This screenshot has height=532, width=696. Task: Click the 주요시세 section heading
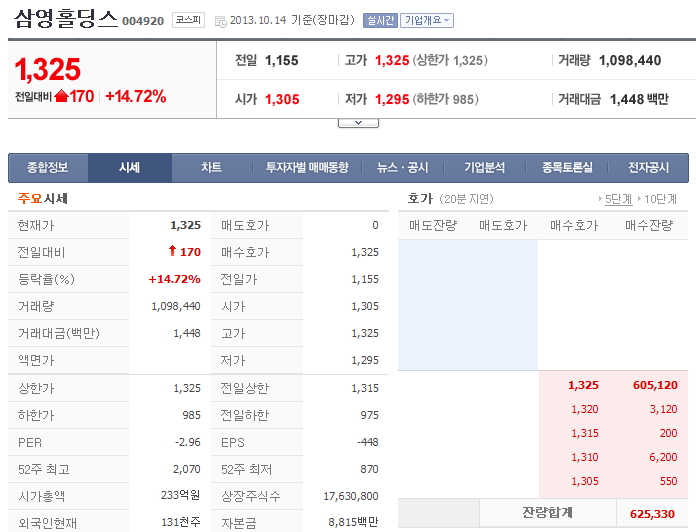(x=43, y=198)
